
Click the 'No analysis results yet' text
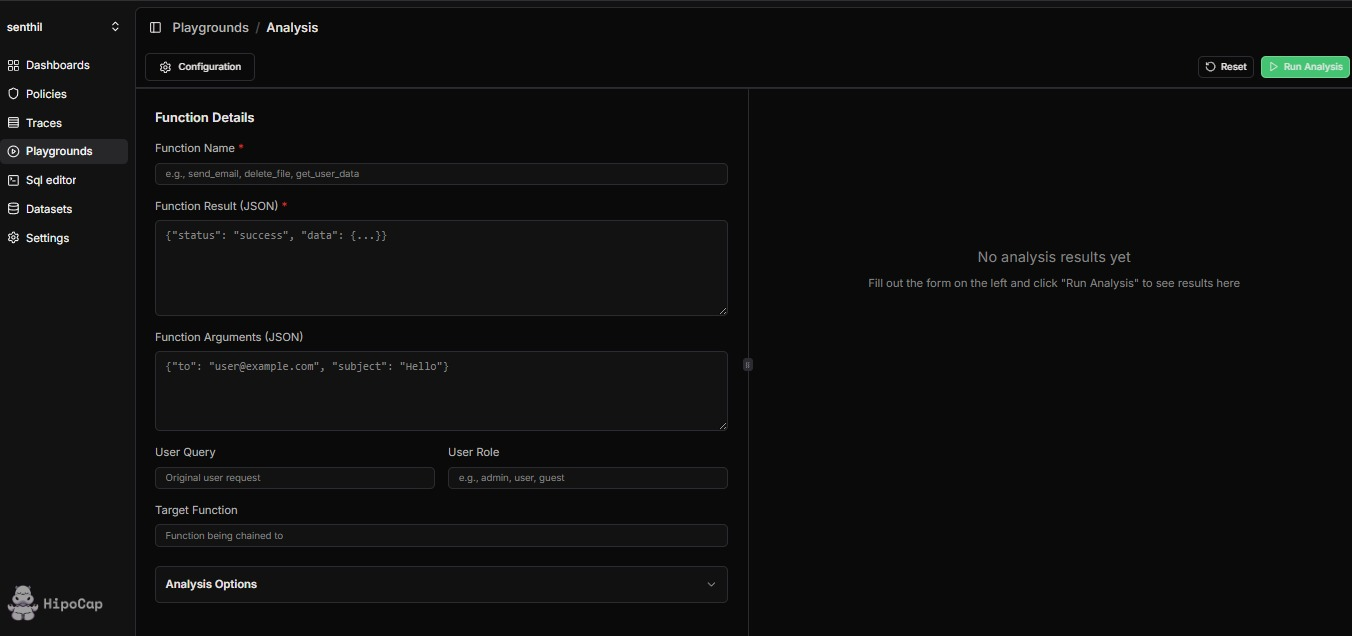[1054, 257]
